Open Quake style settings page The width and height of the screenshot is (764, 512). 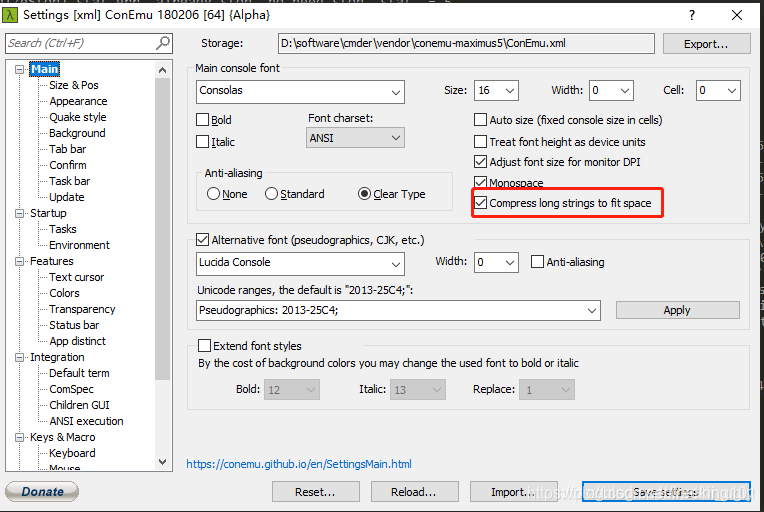tap(77, 117)
